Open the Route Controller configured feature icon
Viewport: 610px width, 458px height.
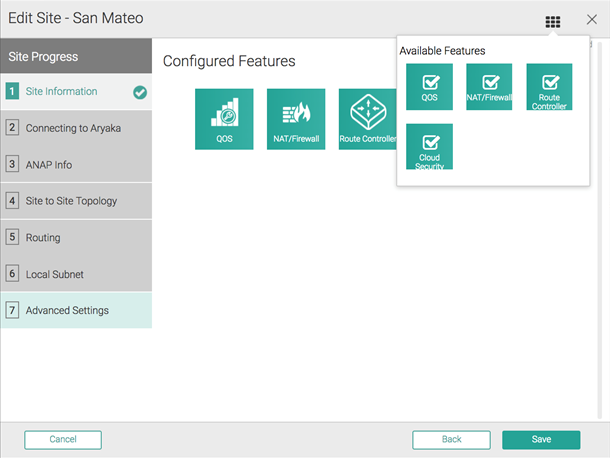coord(368,119)
